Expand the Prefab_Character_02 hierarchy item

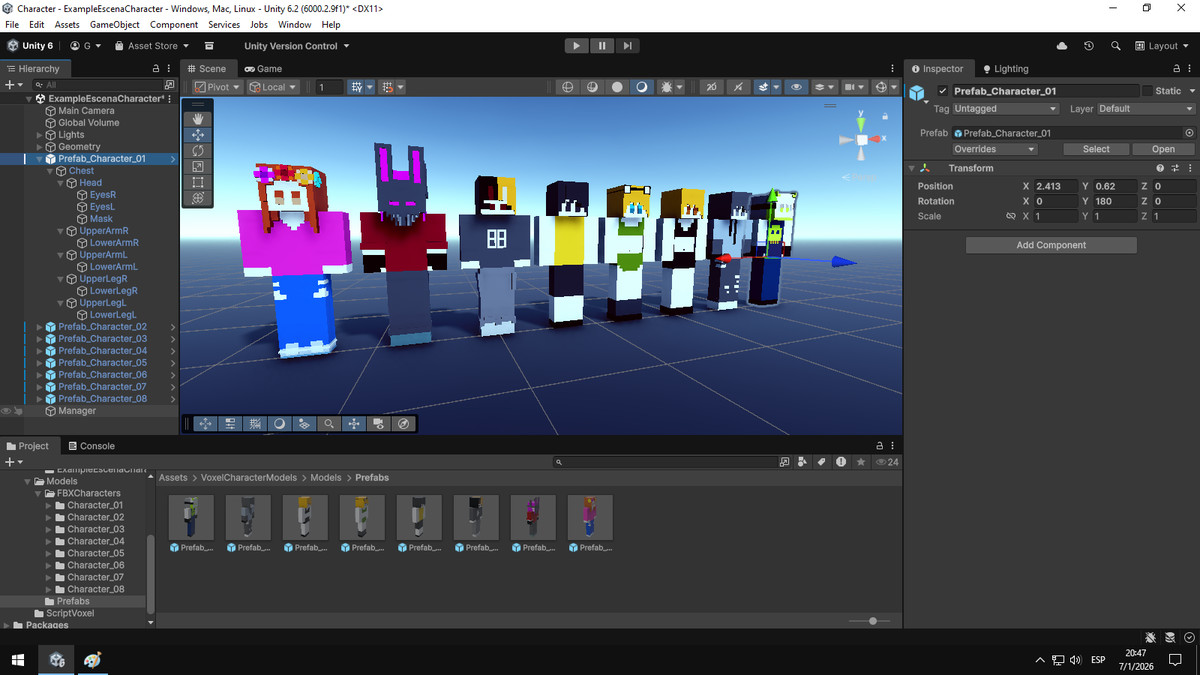coord(38,326)
